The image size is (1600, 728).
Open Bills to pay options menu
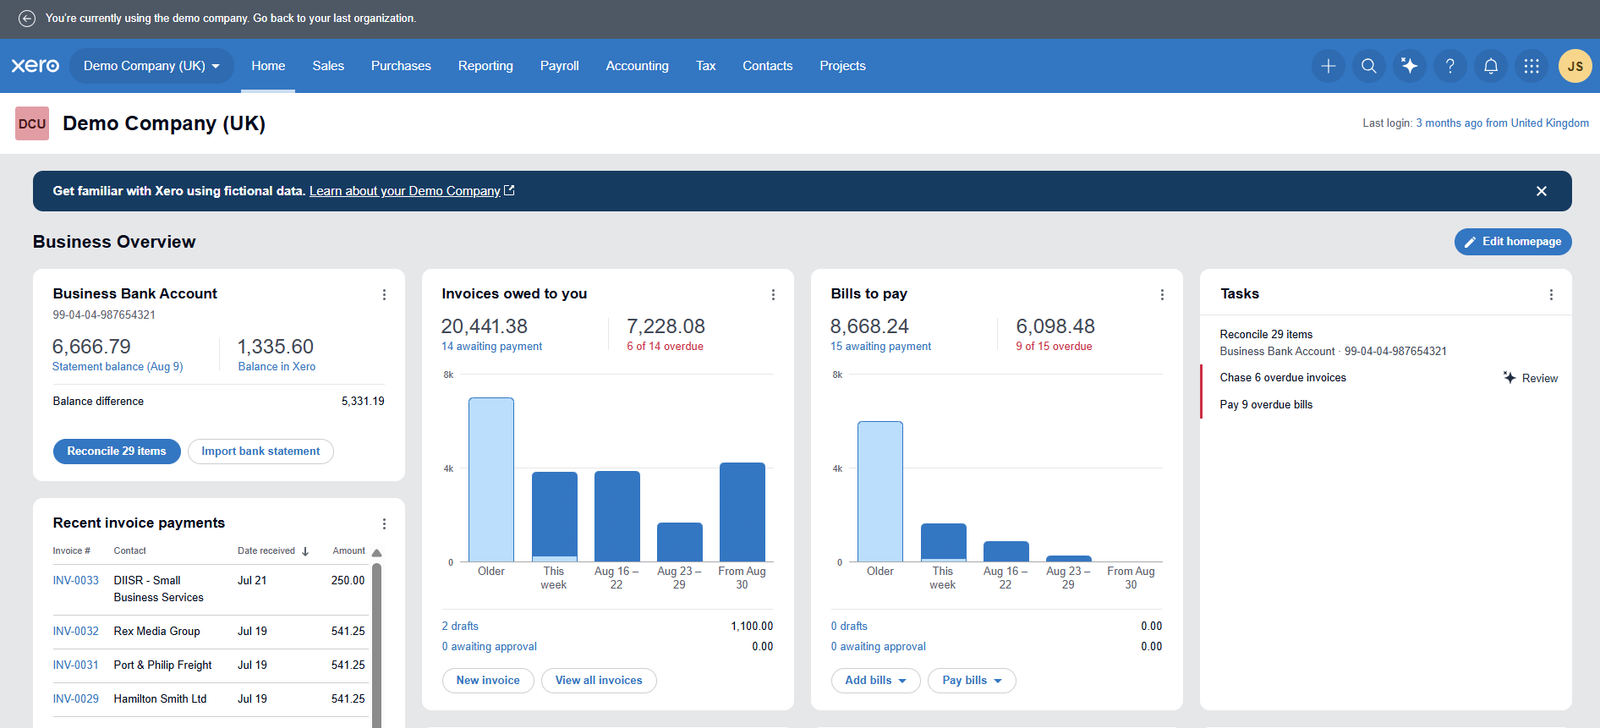coord(1162,295)
